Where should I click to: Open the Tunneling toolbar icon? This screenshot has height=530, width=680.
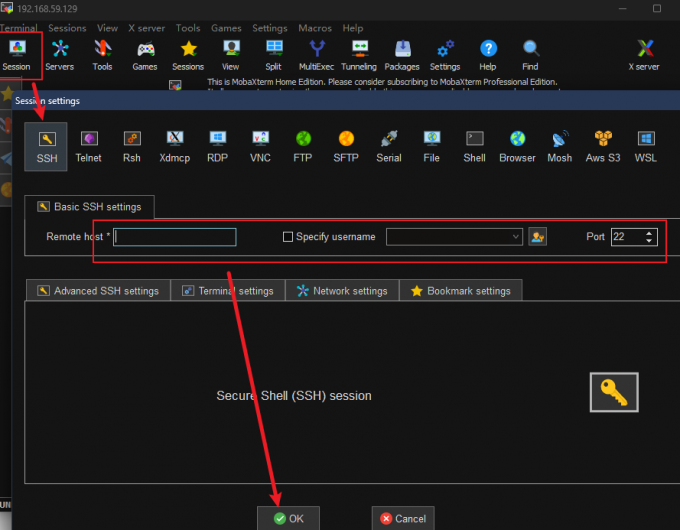[x=359, y=55]
